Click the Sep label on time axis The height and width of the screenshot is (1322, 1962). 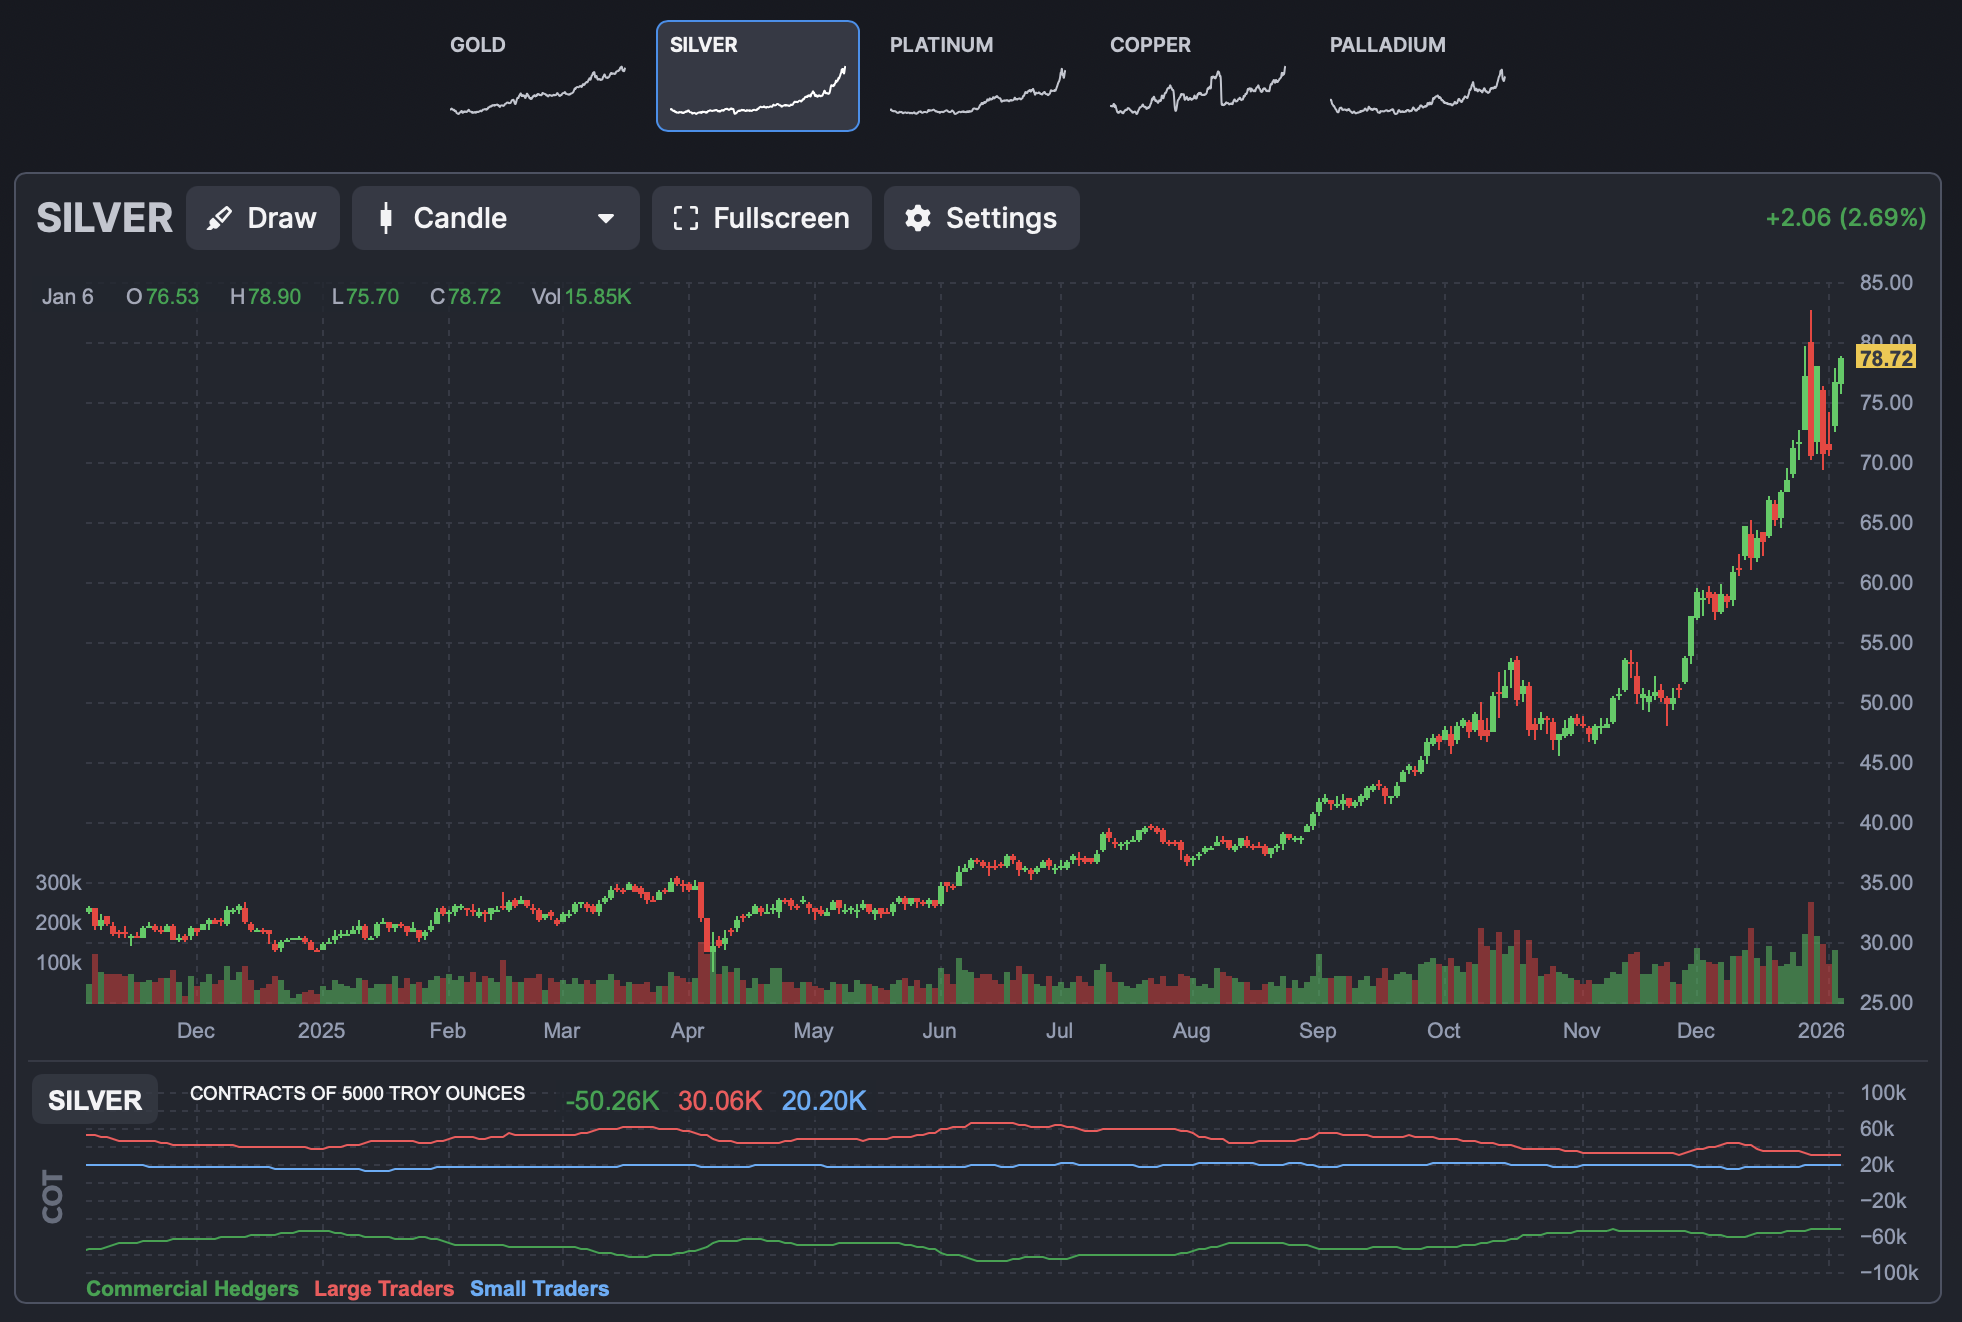(1317, 1030)
